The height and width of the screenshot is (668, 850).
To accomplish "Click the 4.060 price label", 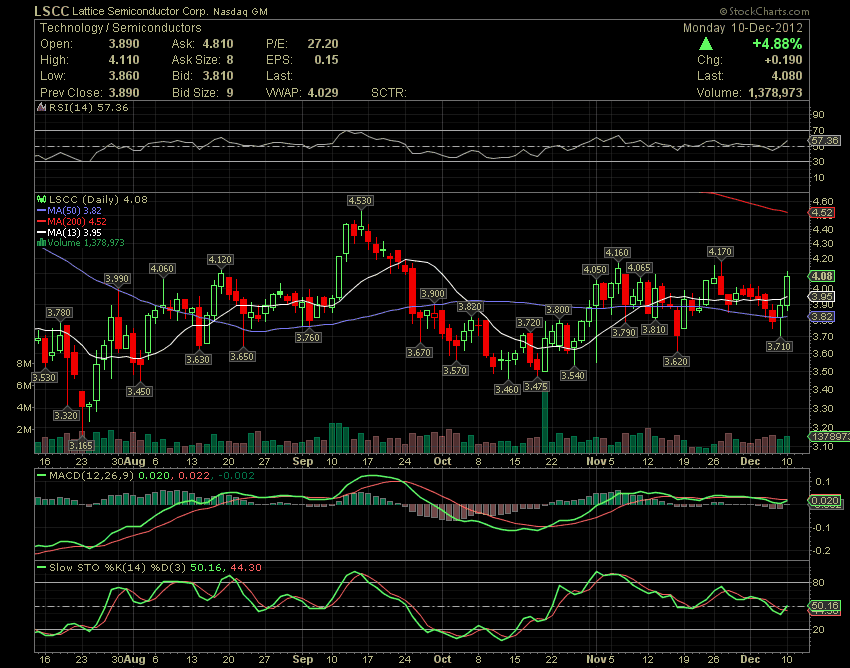I will pyautogui.click(x=163, y=268).
